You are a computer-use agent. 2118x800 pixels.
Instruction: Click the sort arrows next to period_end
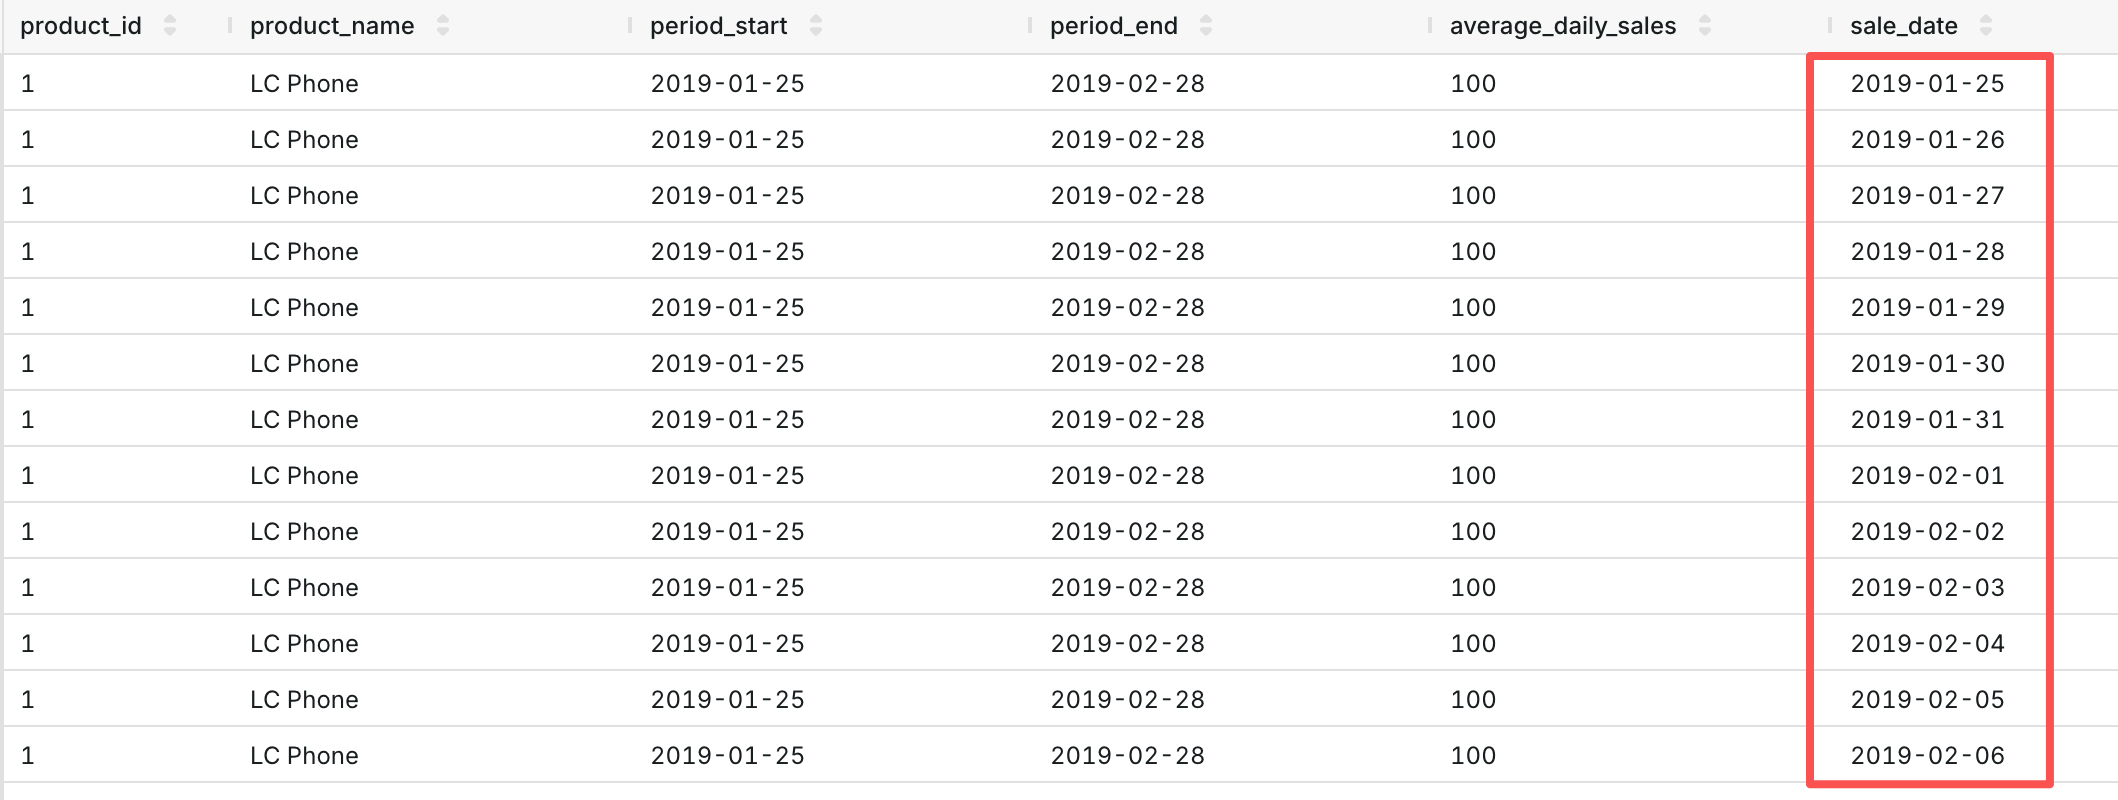(1206, 26)
